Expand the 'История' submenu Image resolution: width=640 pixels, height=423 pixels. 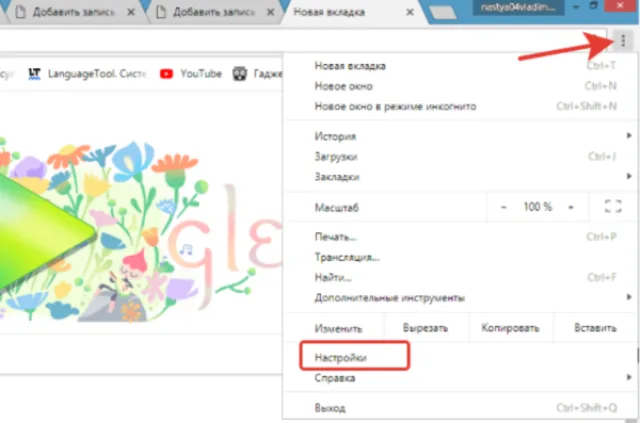459,136
